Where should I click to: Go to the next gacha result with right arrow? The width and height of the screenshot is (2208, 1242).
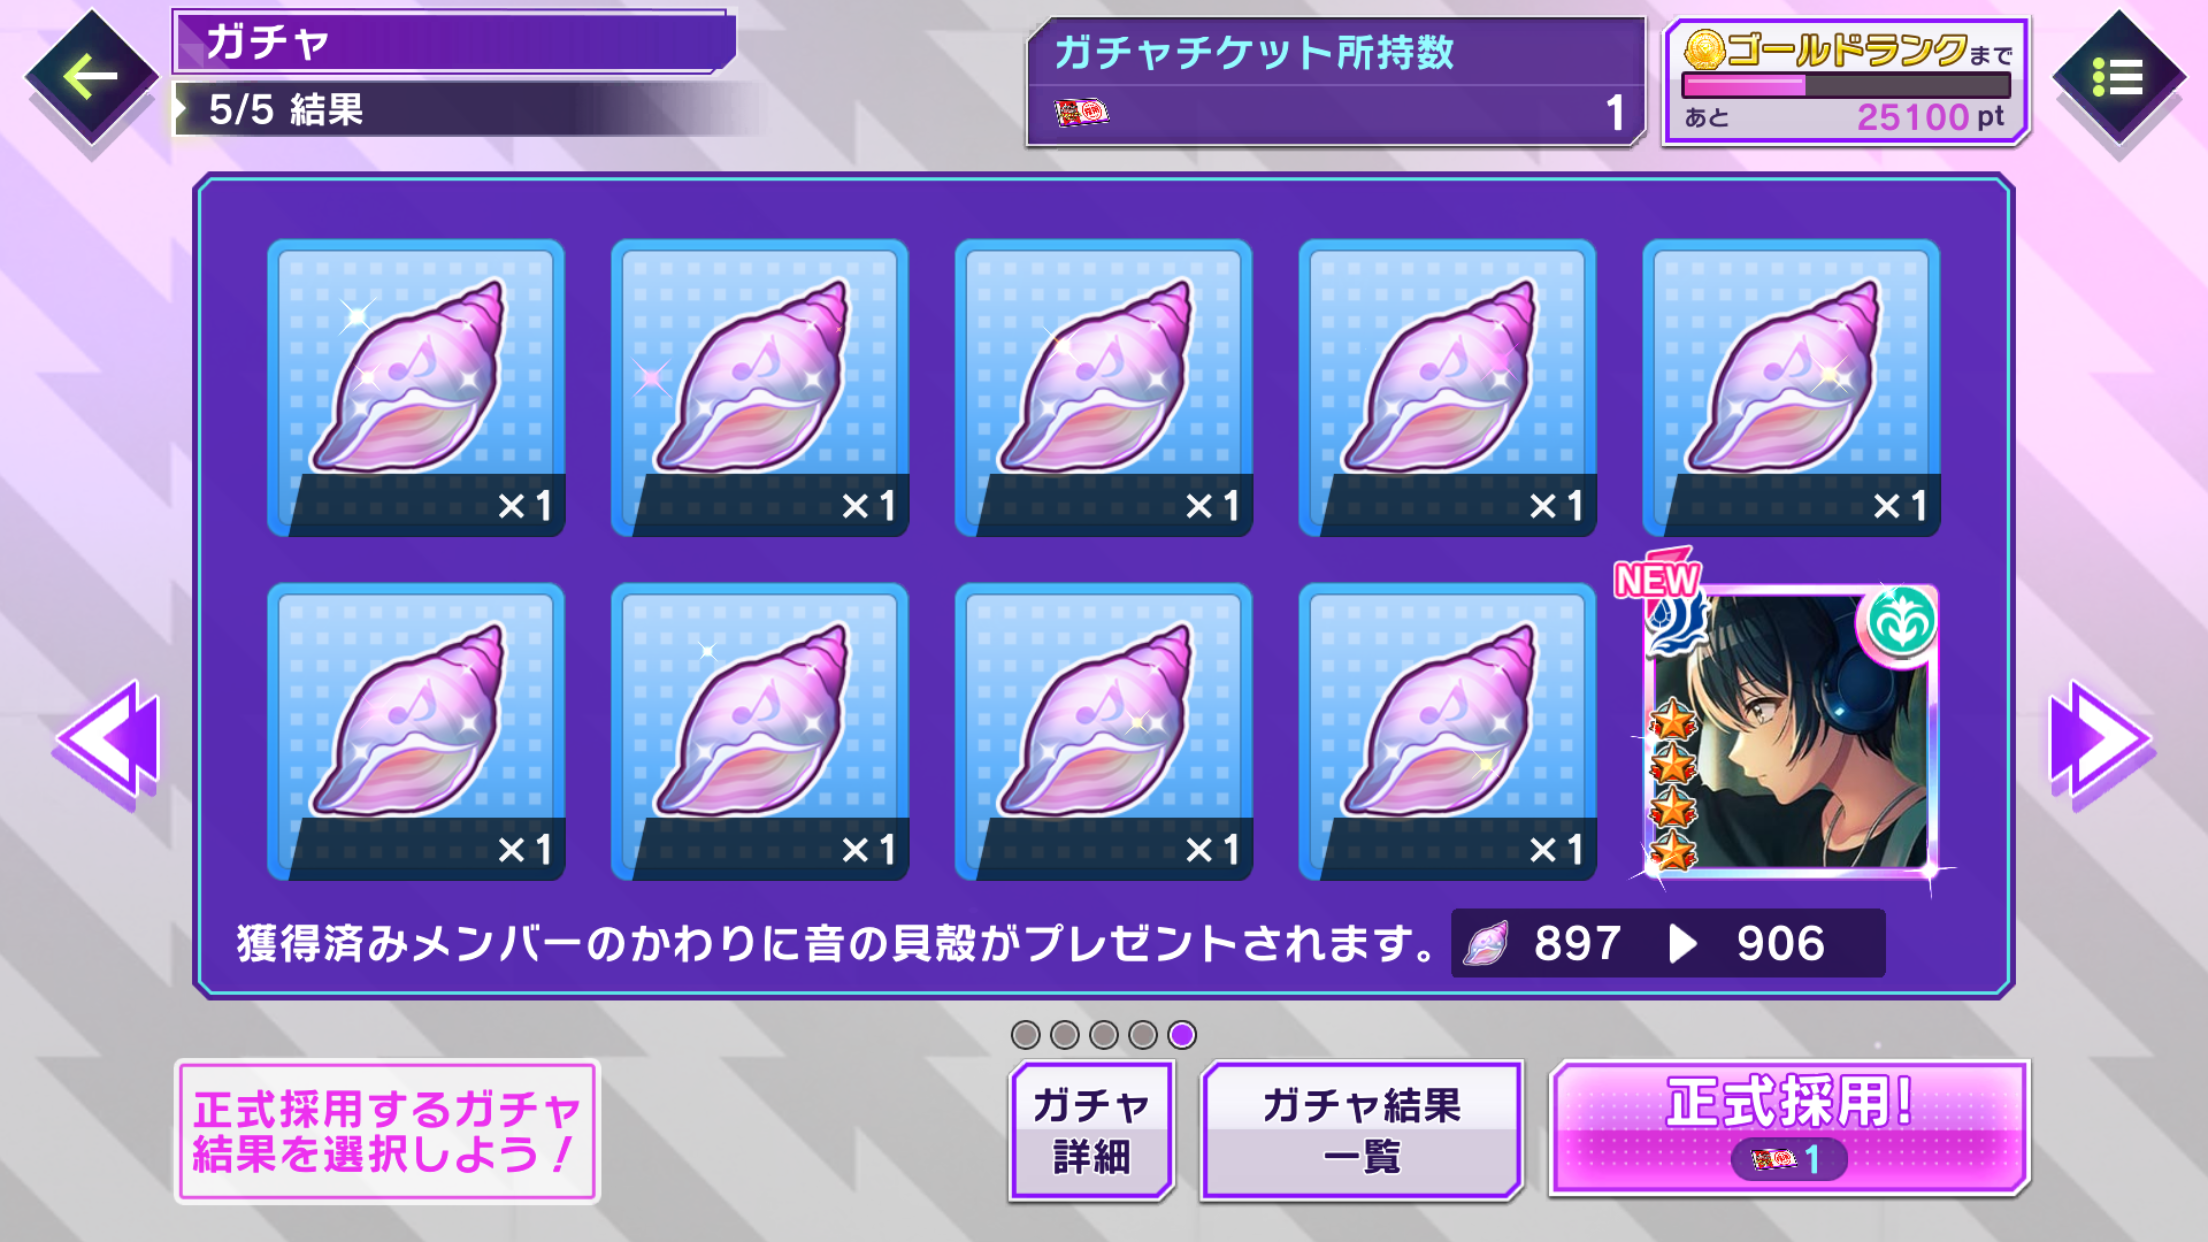point(2100,741)
